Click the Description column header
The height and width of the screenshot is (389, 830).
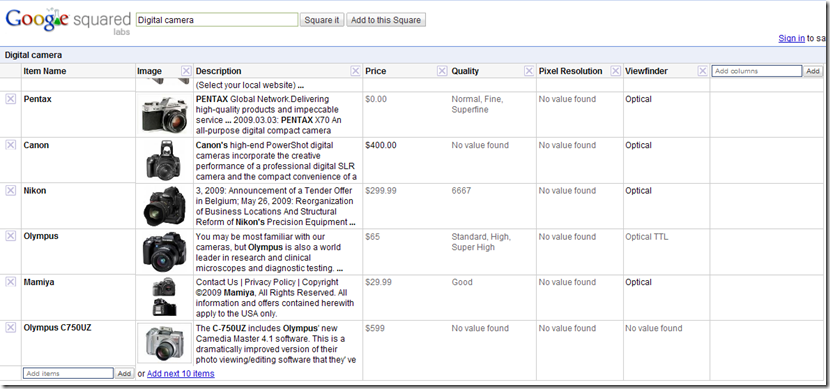219,71
